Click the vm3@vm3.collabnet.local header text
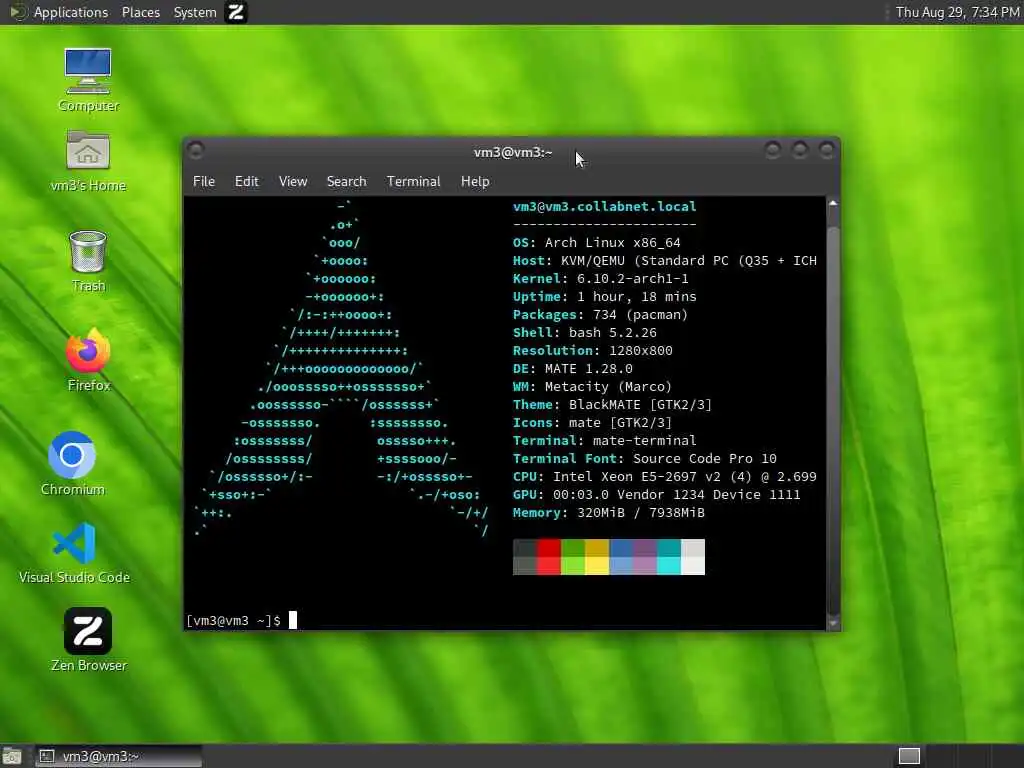The image size is (1024, 768). point(605,206)
